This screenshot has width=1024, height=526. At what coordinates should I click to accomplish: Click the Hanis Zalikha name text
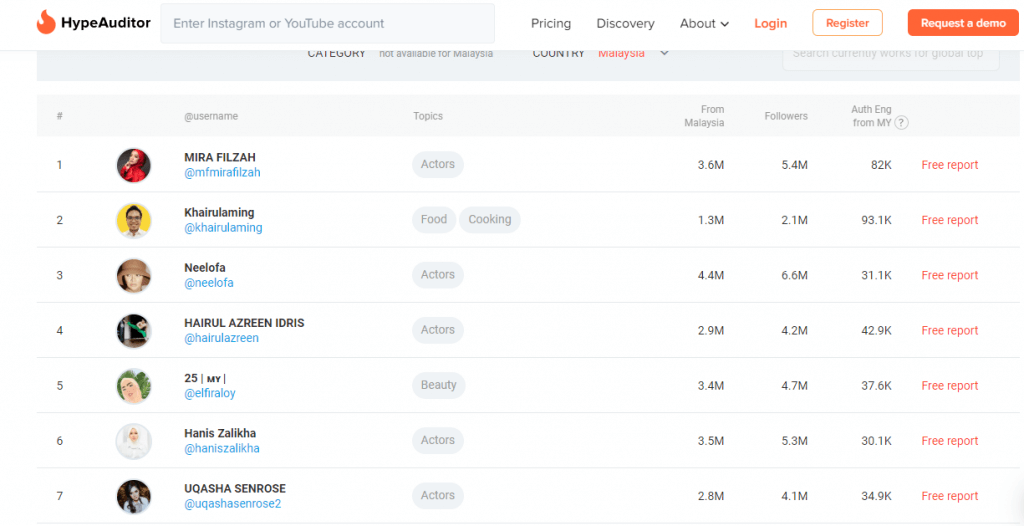(220, 434)
